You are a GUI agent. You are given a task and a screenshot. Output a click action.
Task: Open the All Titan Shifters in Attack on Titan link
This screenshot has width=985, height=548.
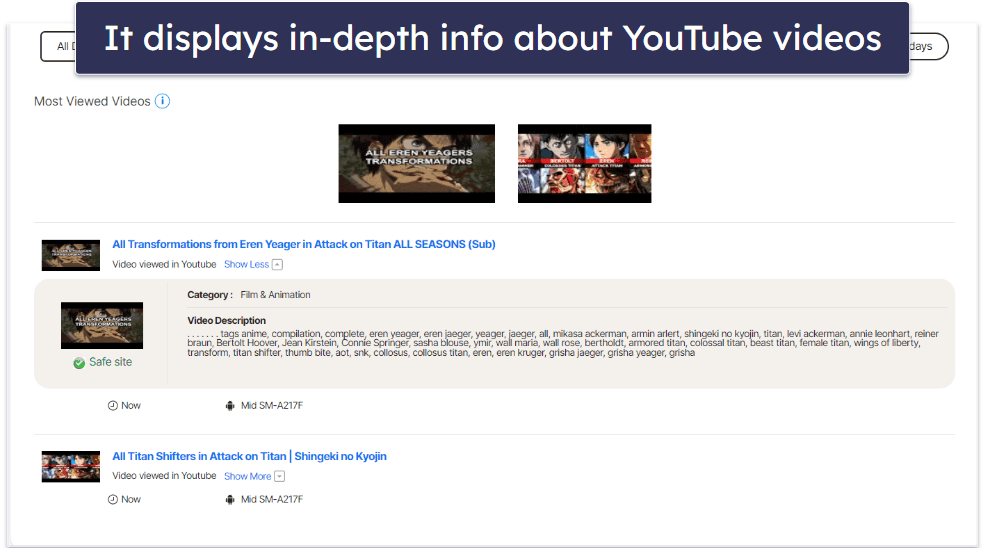click(x=249, y=456)
